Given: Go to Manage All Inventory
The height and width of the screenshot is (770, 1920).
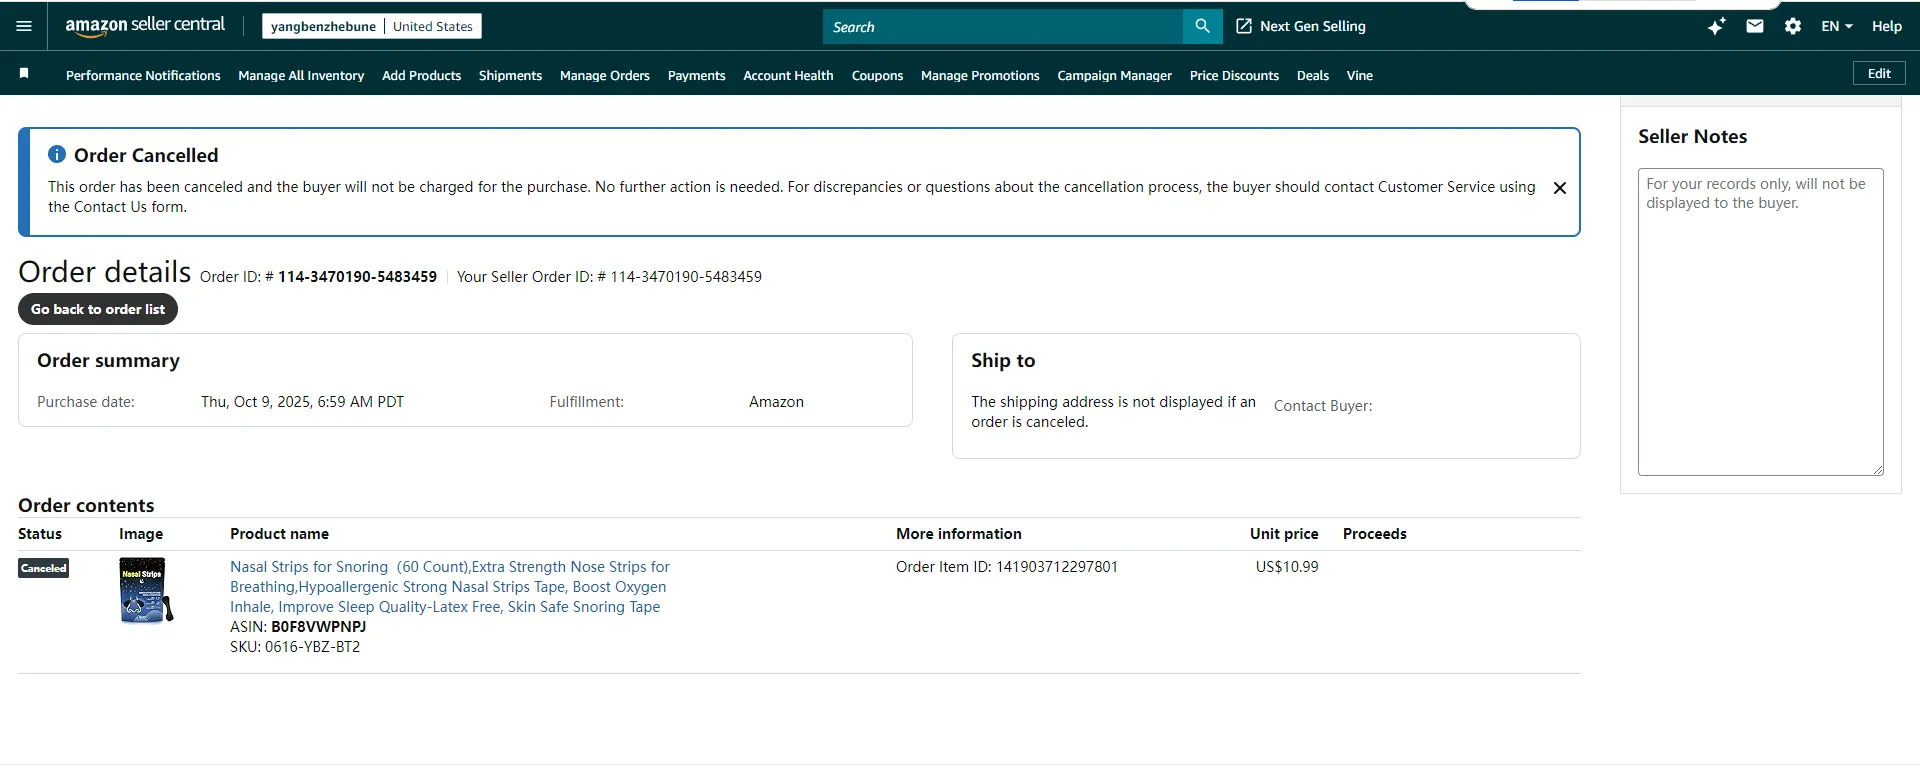Looking at the screenshot, I should [x=301, y=75].
